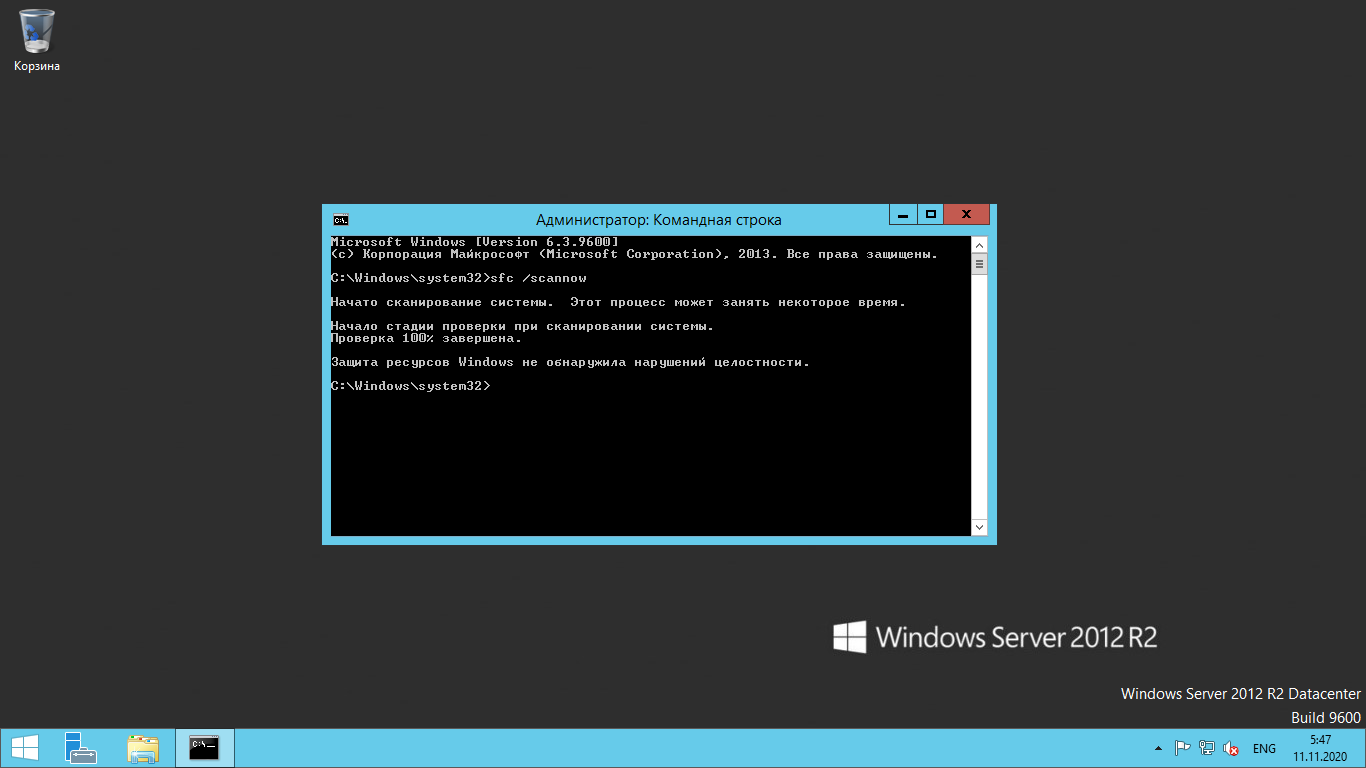Select the Command Prompt taskbar button
Screen dimensions: 1366x768
(205, 748)
